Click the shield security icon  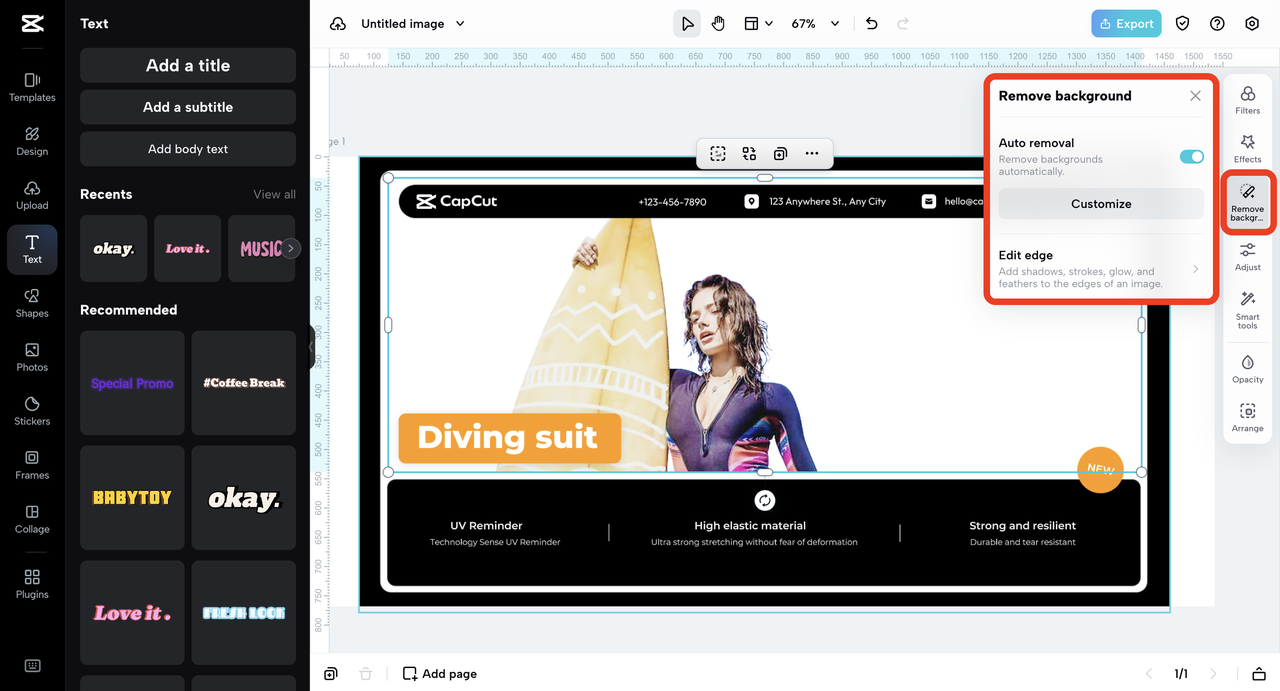[1183, 24]
